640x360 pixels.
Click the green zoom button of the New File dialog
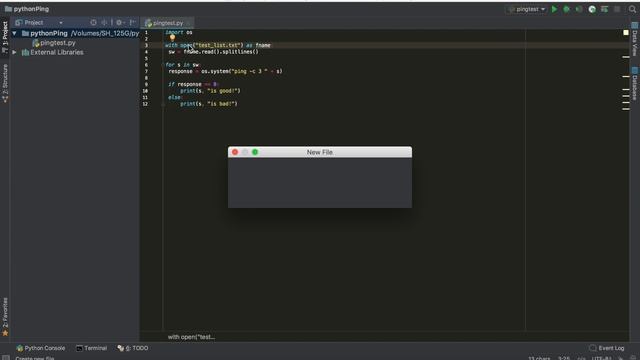coord(255,152)
